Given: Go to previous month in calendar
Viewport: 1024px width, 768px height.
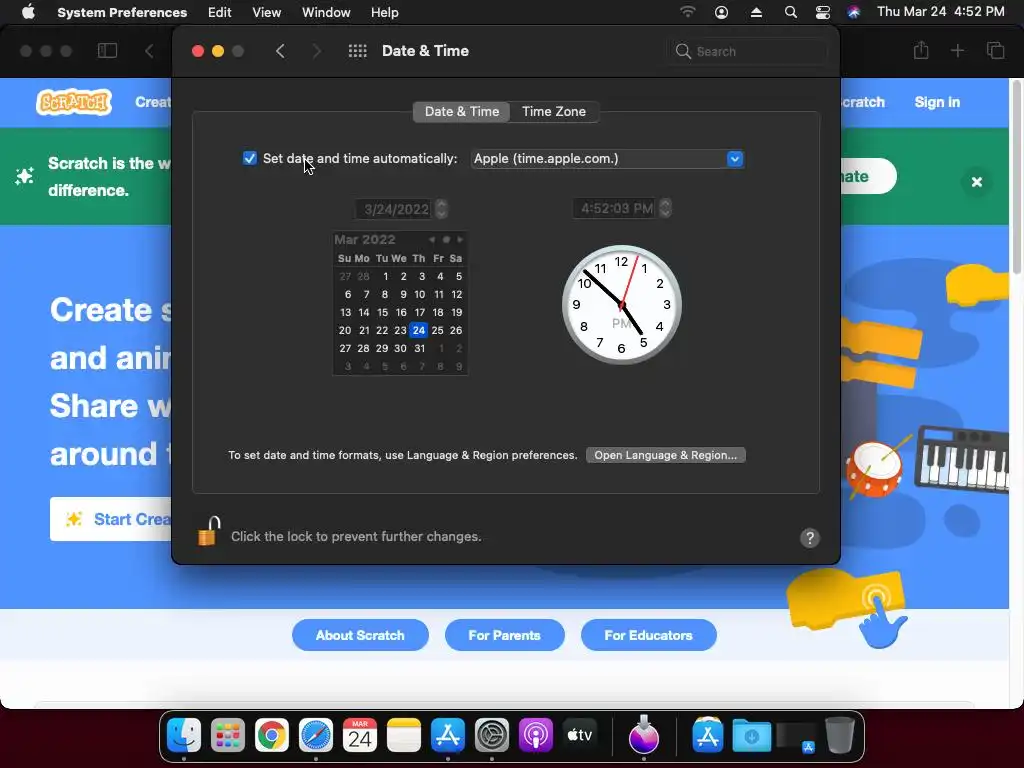Looking at the screenshot, I should pyautogui.click(x=432, y=240).
